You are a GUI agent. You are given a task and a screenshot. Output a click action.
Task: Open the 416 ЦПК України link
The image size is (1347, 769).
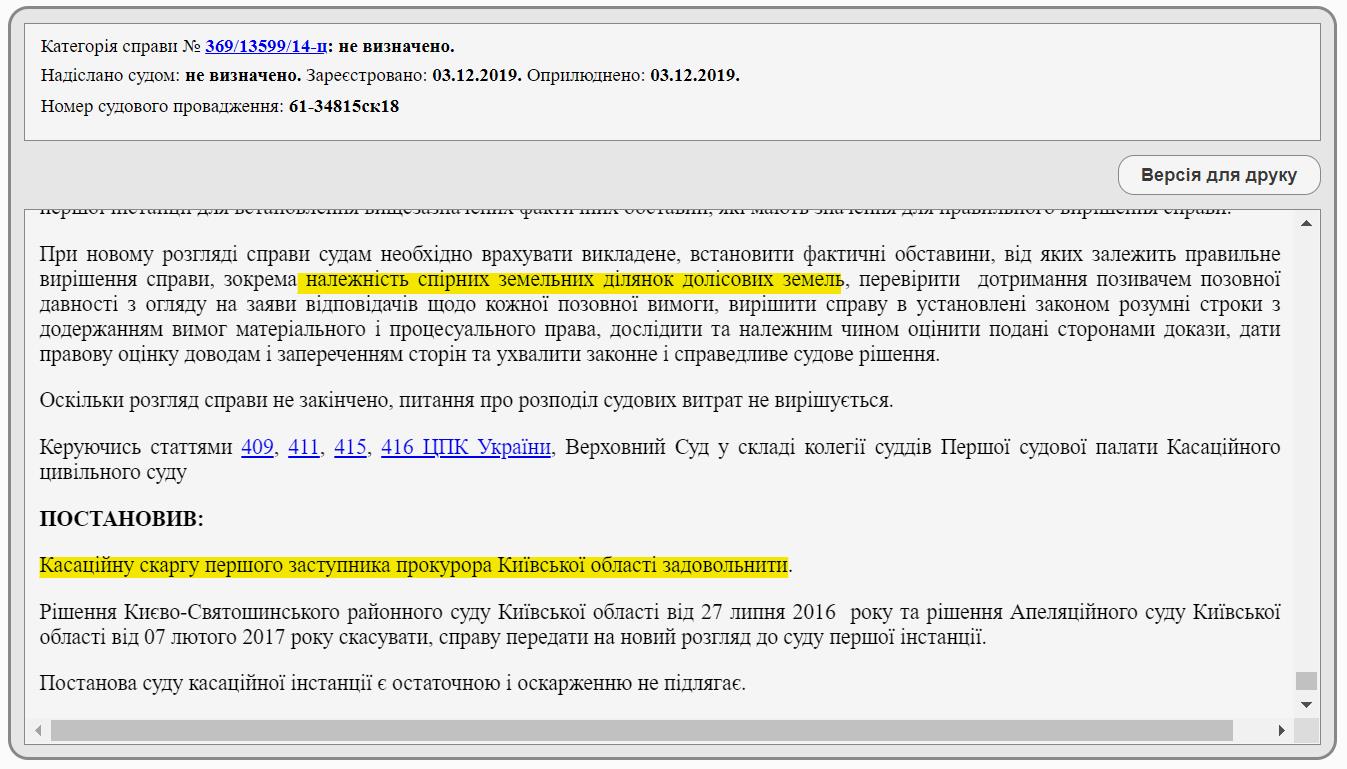[466, 447]
